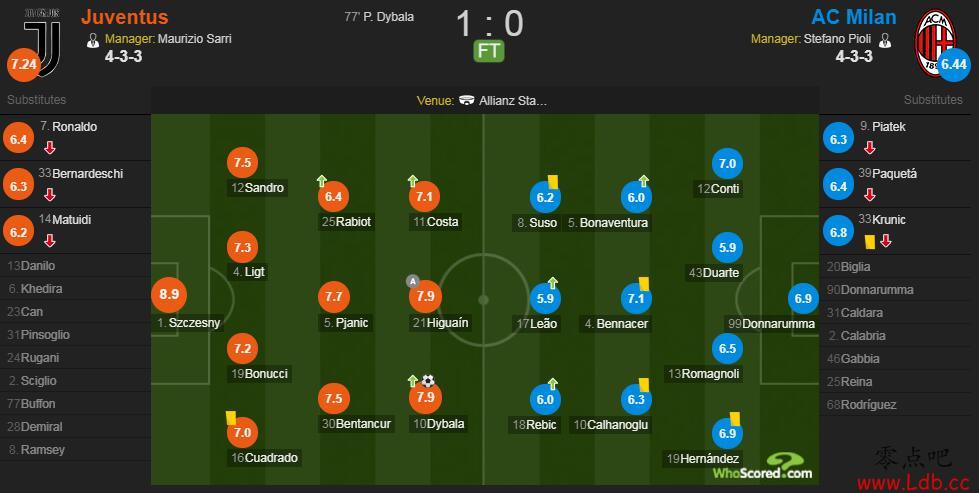Open Donnarumma's 6.9 rating bubble

point(803,298)
